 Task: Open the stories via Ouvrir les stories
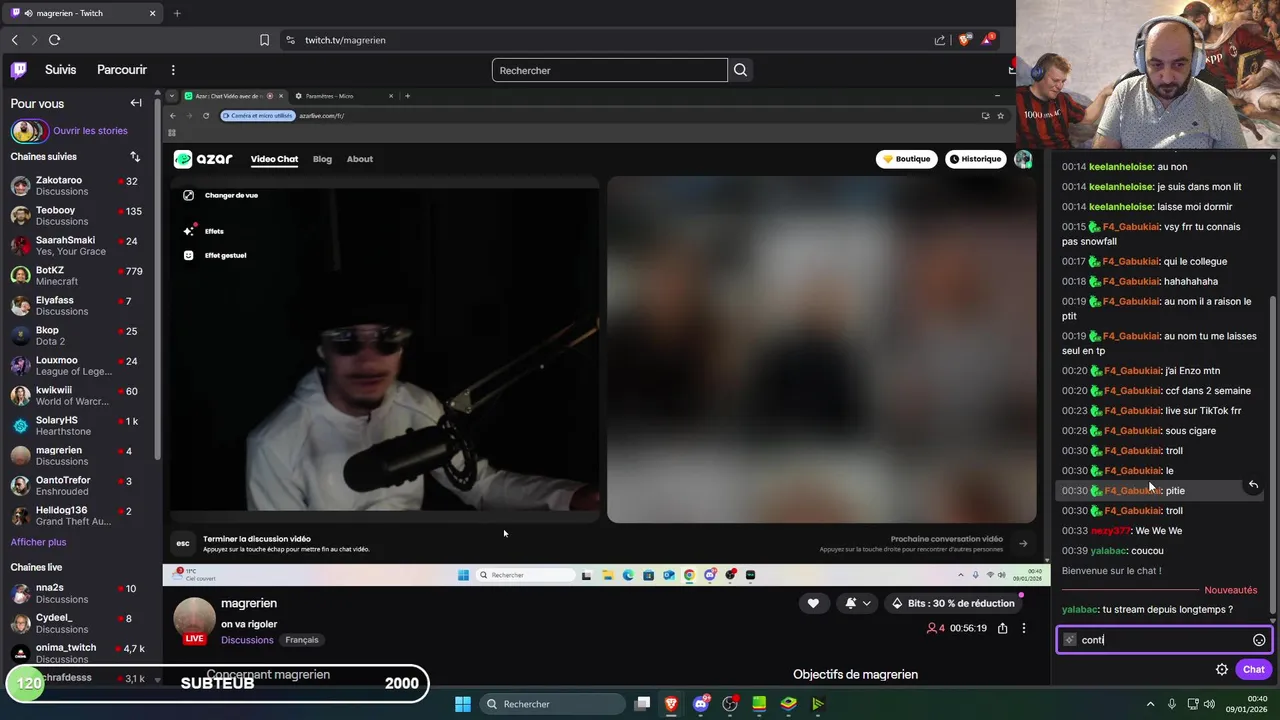point(90,131)
